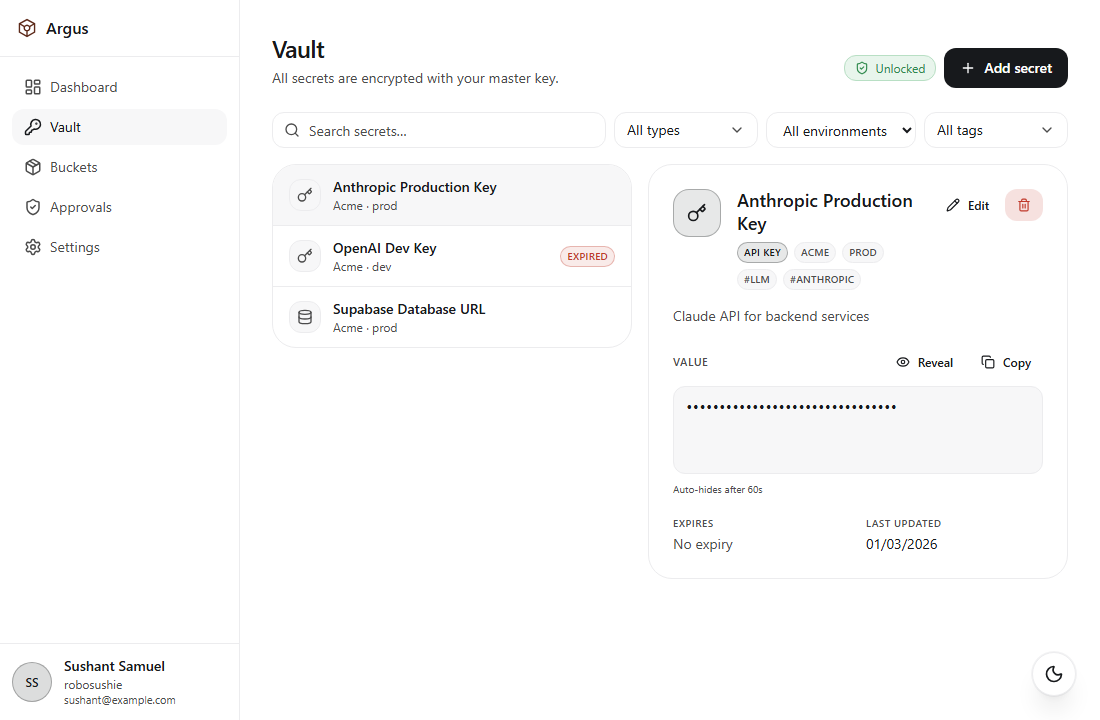The image size is (1100, 720).
Task: Click the #LLM tag chip
Action: (x=756, y=279)
